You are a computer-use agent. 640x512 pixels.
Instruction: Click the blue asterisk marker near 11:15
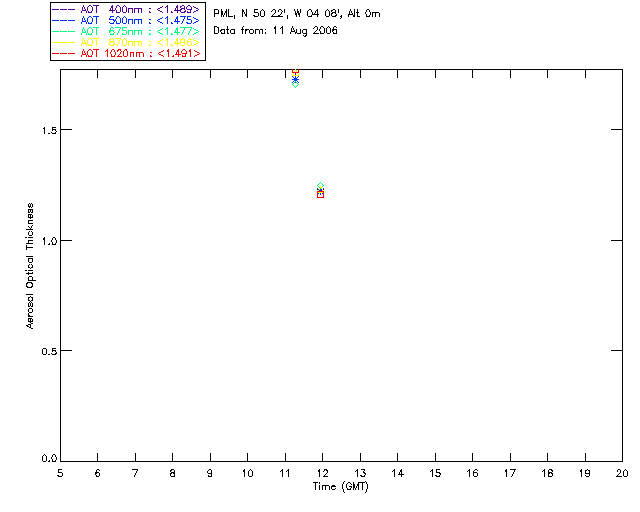coord(296,79)
